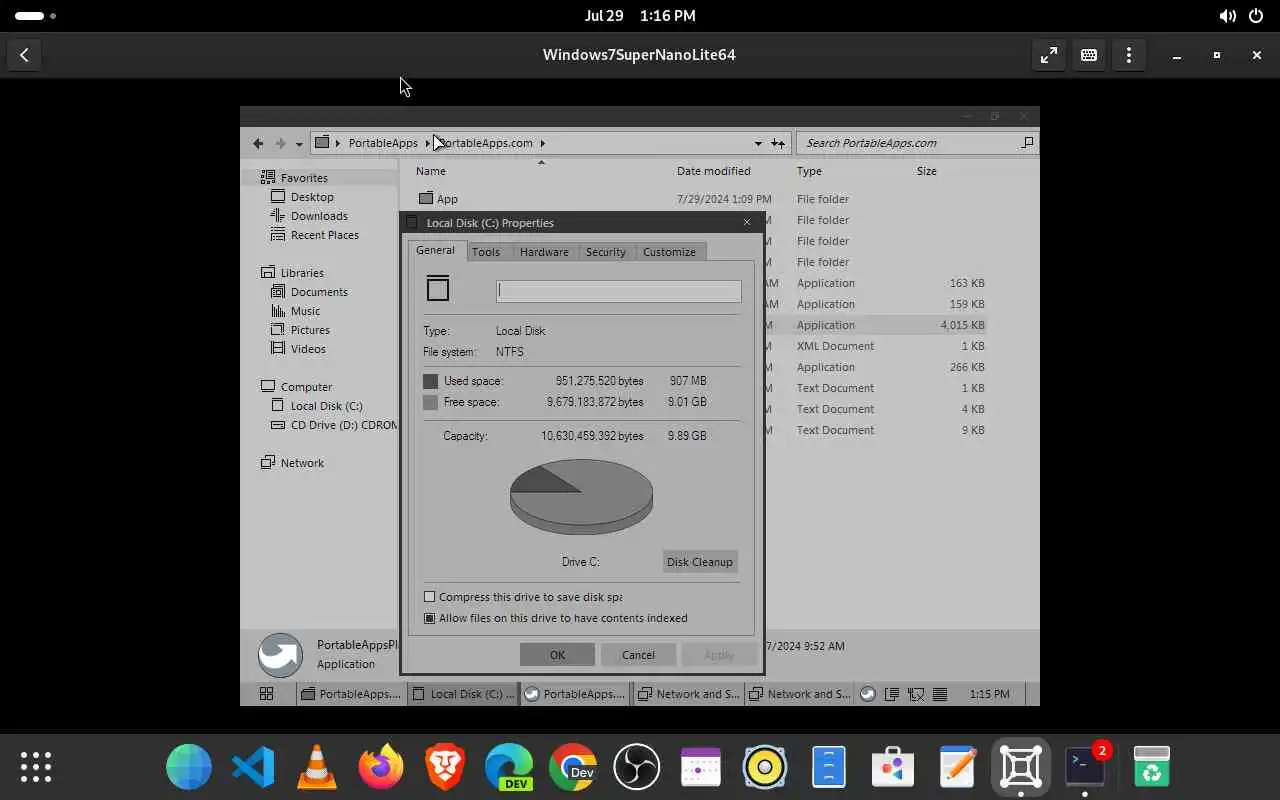
Task: Select the General tab
Action: 435,250
